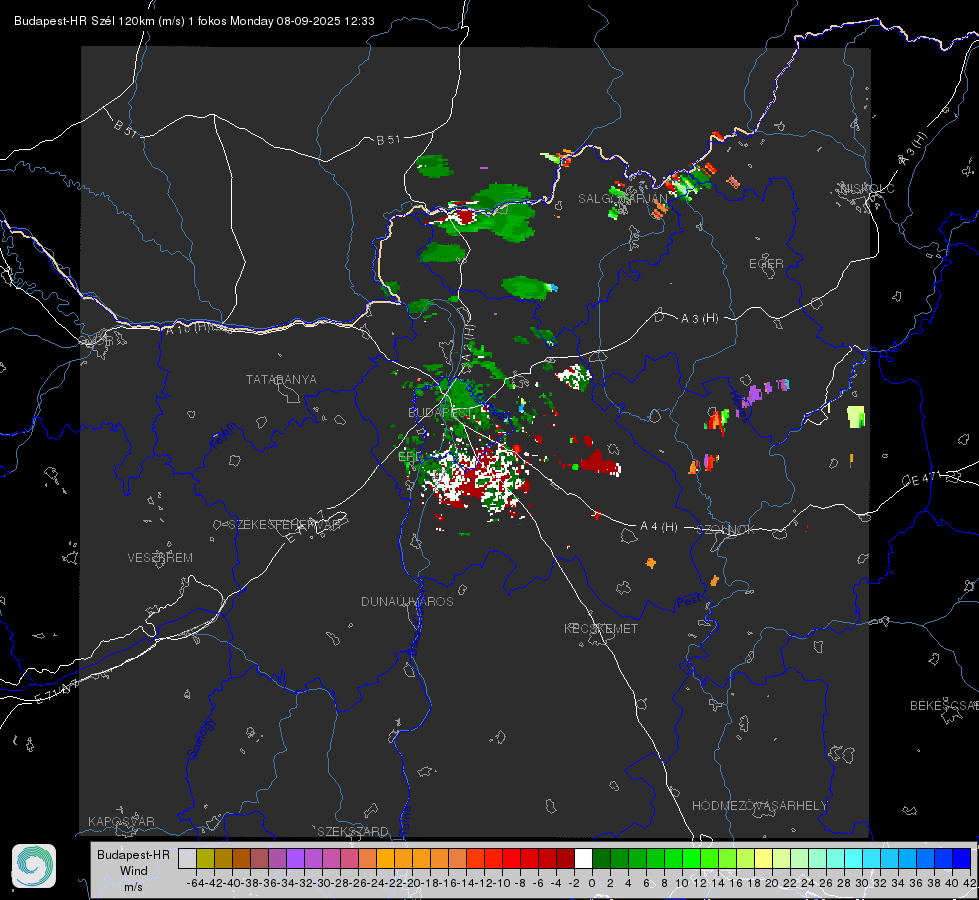
Task: Click the swirl logo icon at bottom-left
Action: (34, 866)
